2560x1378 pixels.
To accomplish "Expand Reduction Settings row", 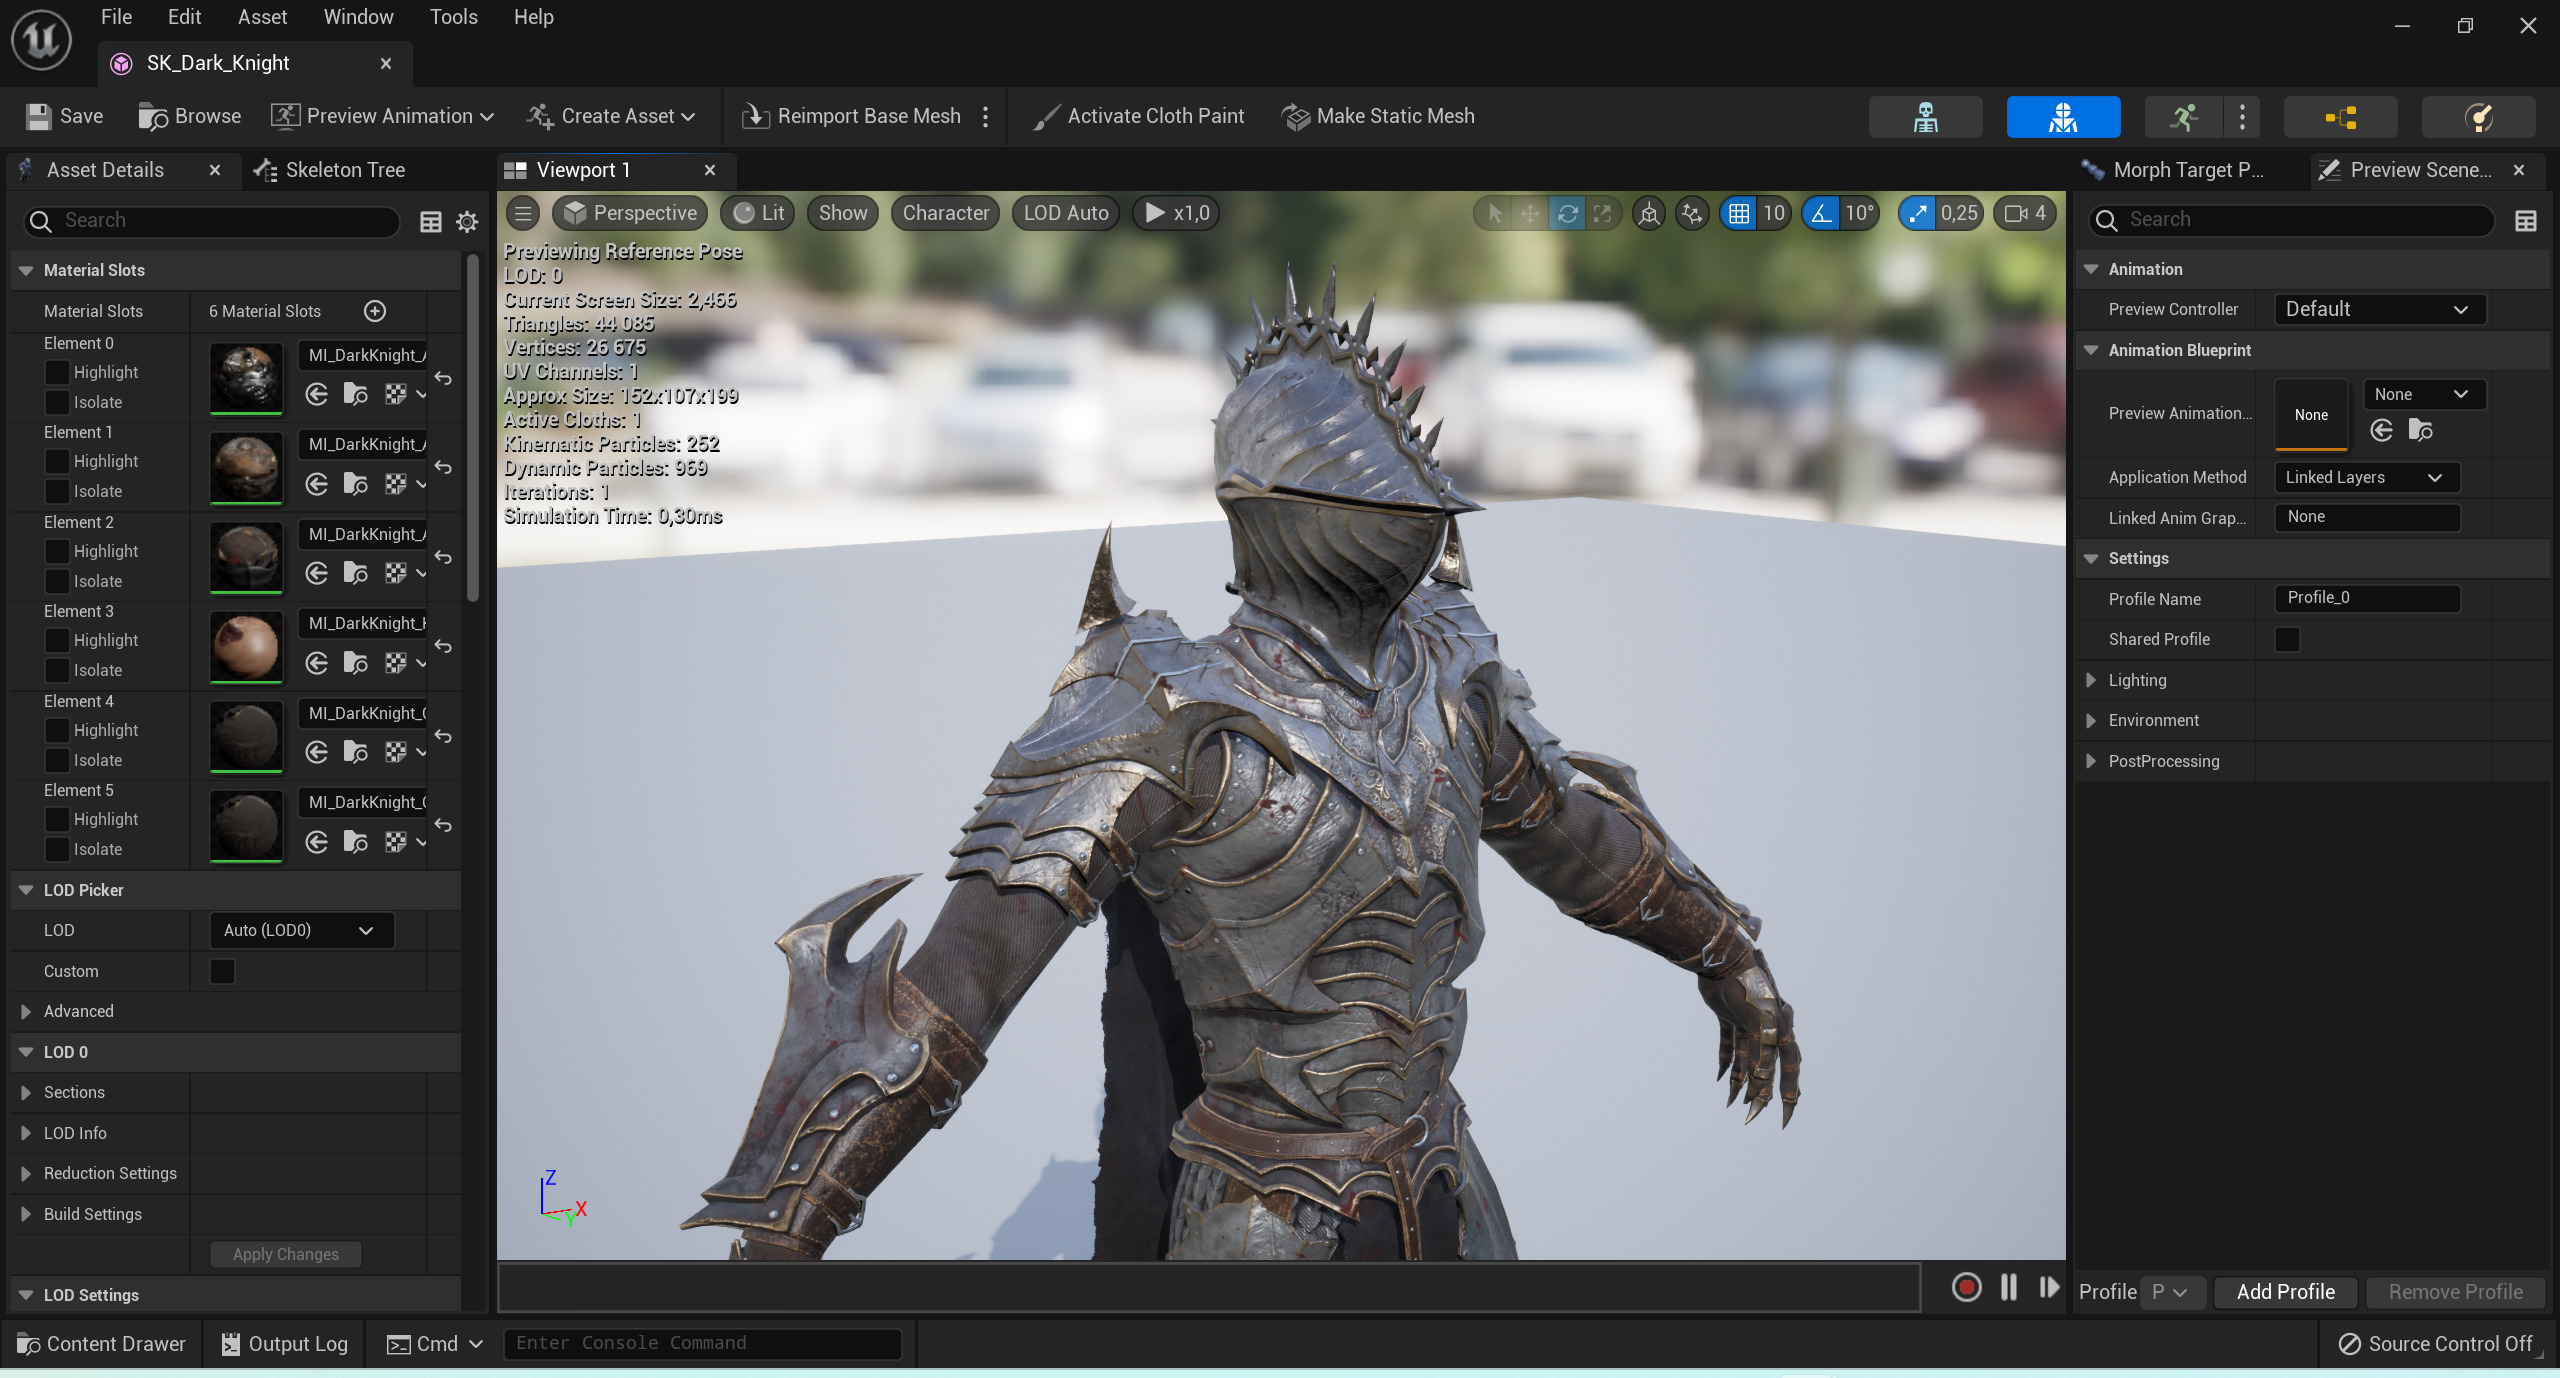I will pos(26,1173).
